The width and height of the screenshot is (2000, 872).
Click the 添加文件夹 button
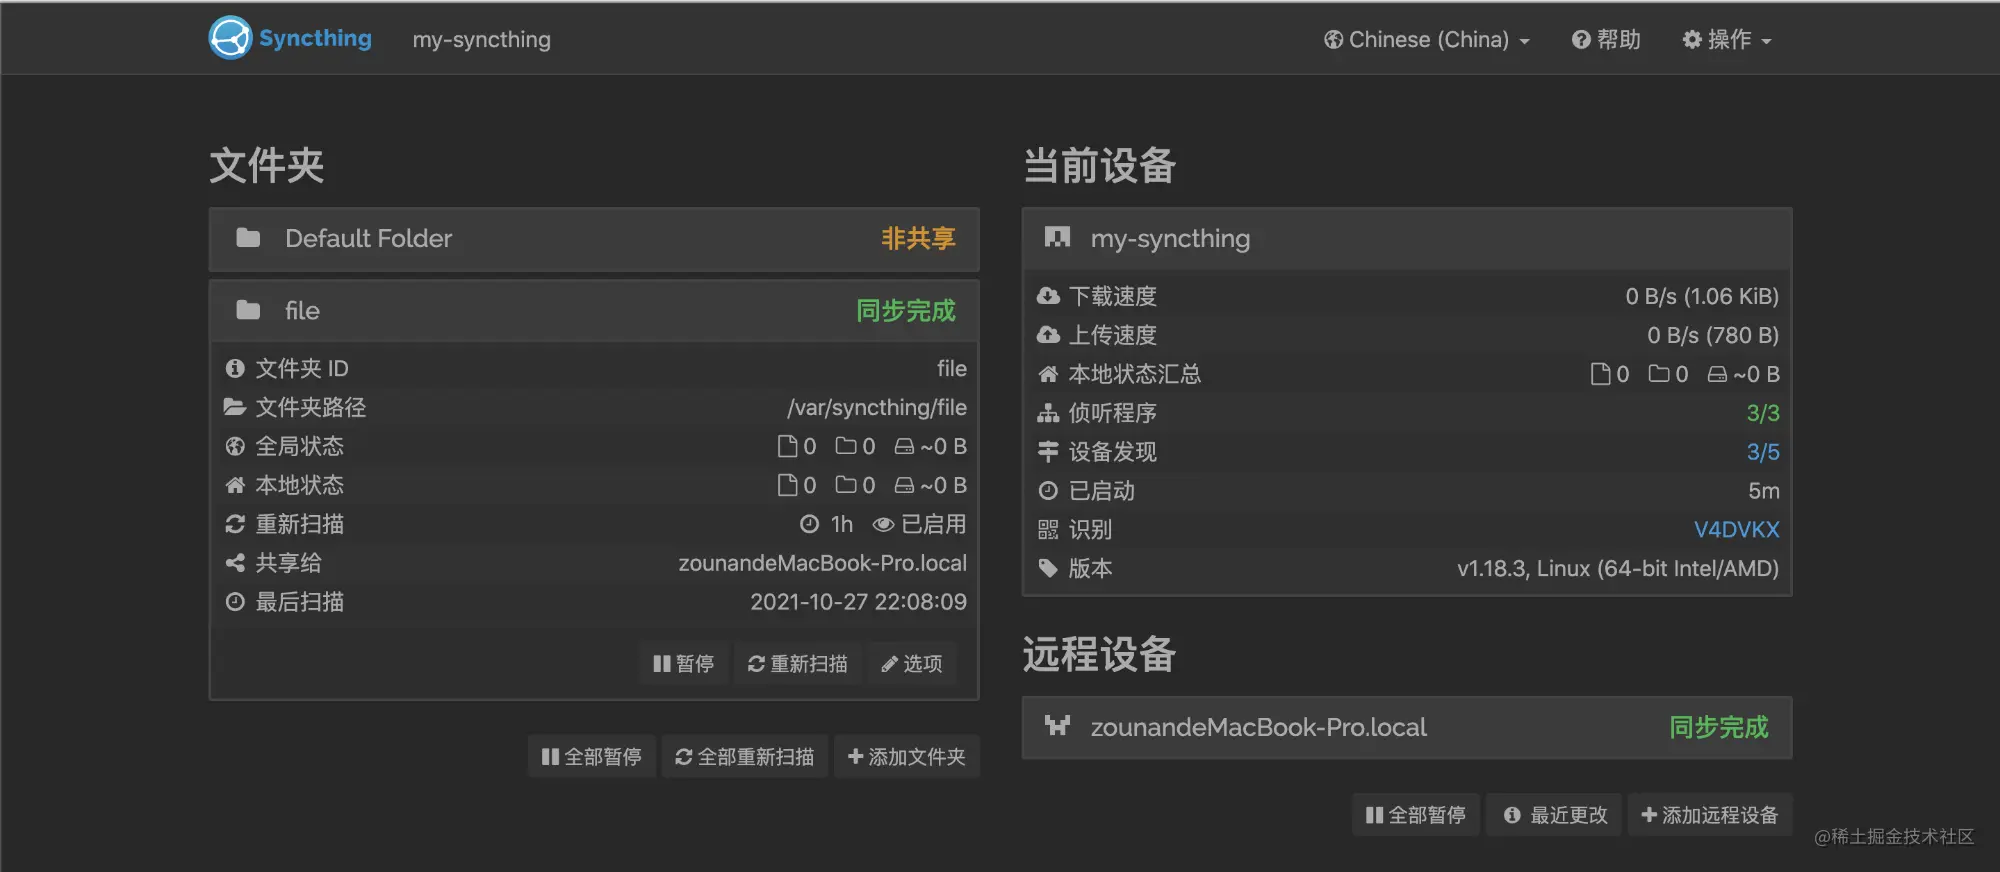[907, 757]
